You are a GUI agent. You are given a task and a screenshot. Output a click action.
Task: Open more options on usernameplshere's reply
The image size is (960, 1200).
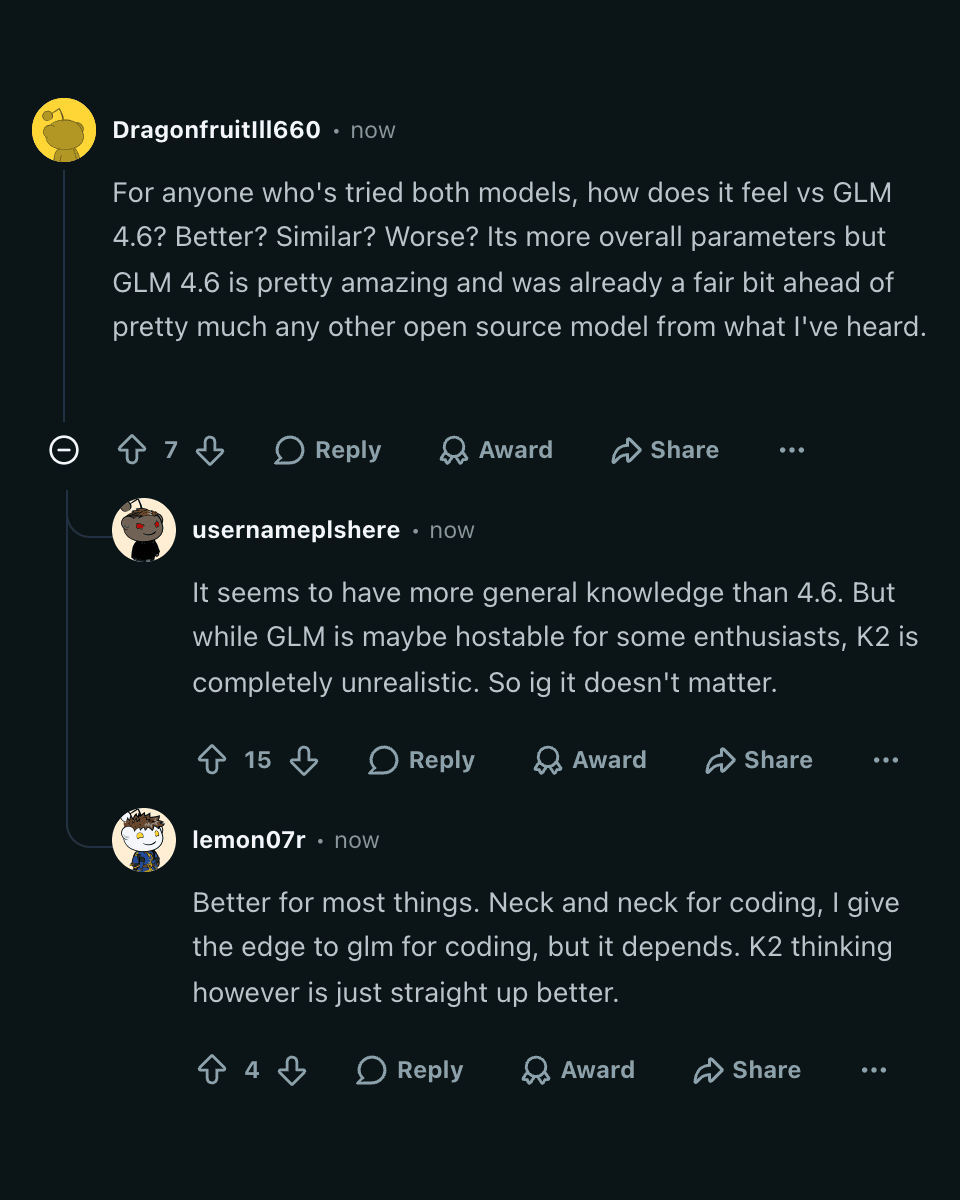point(886,760)
